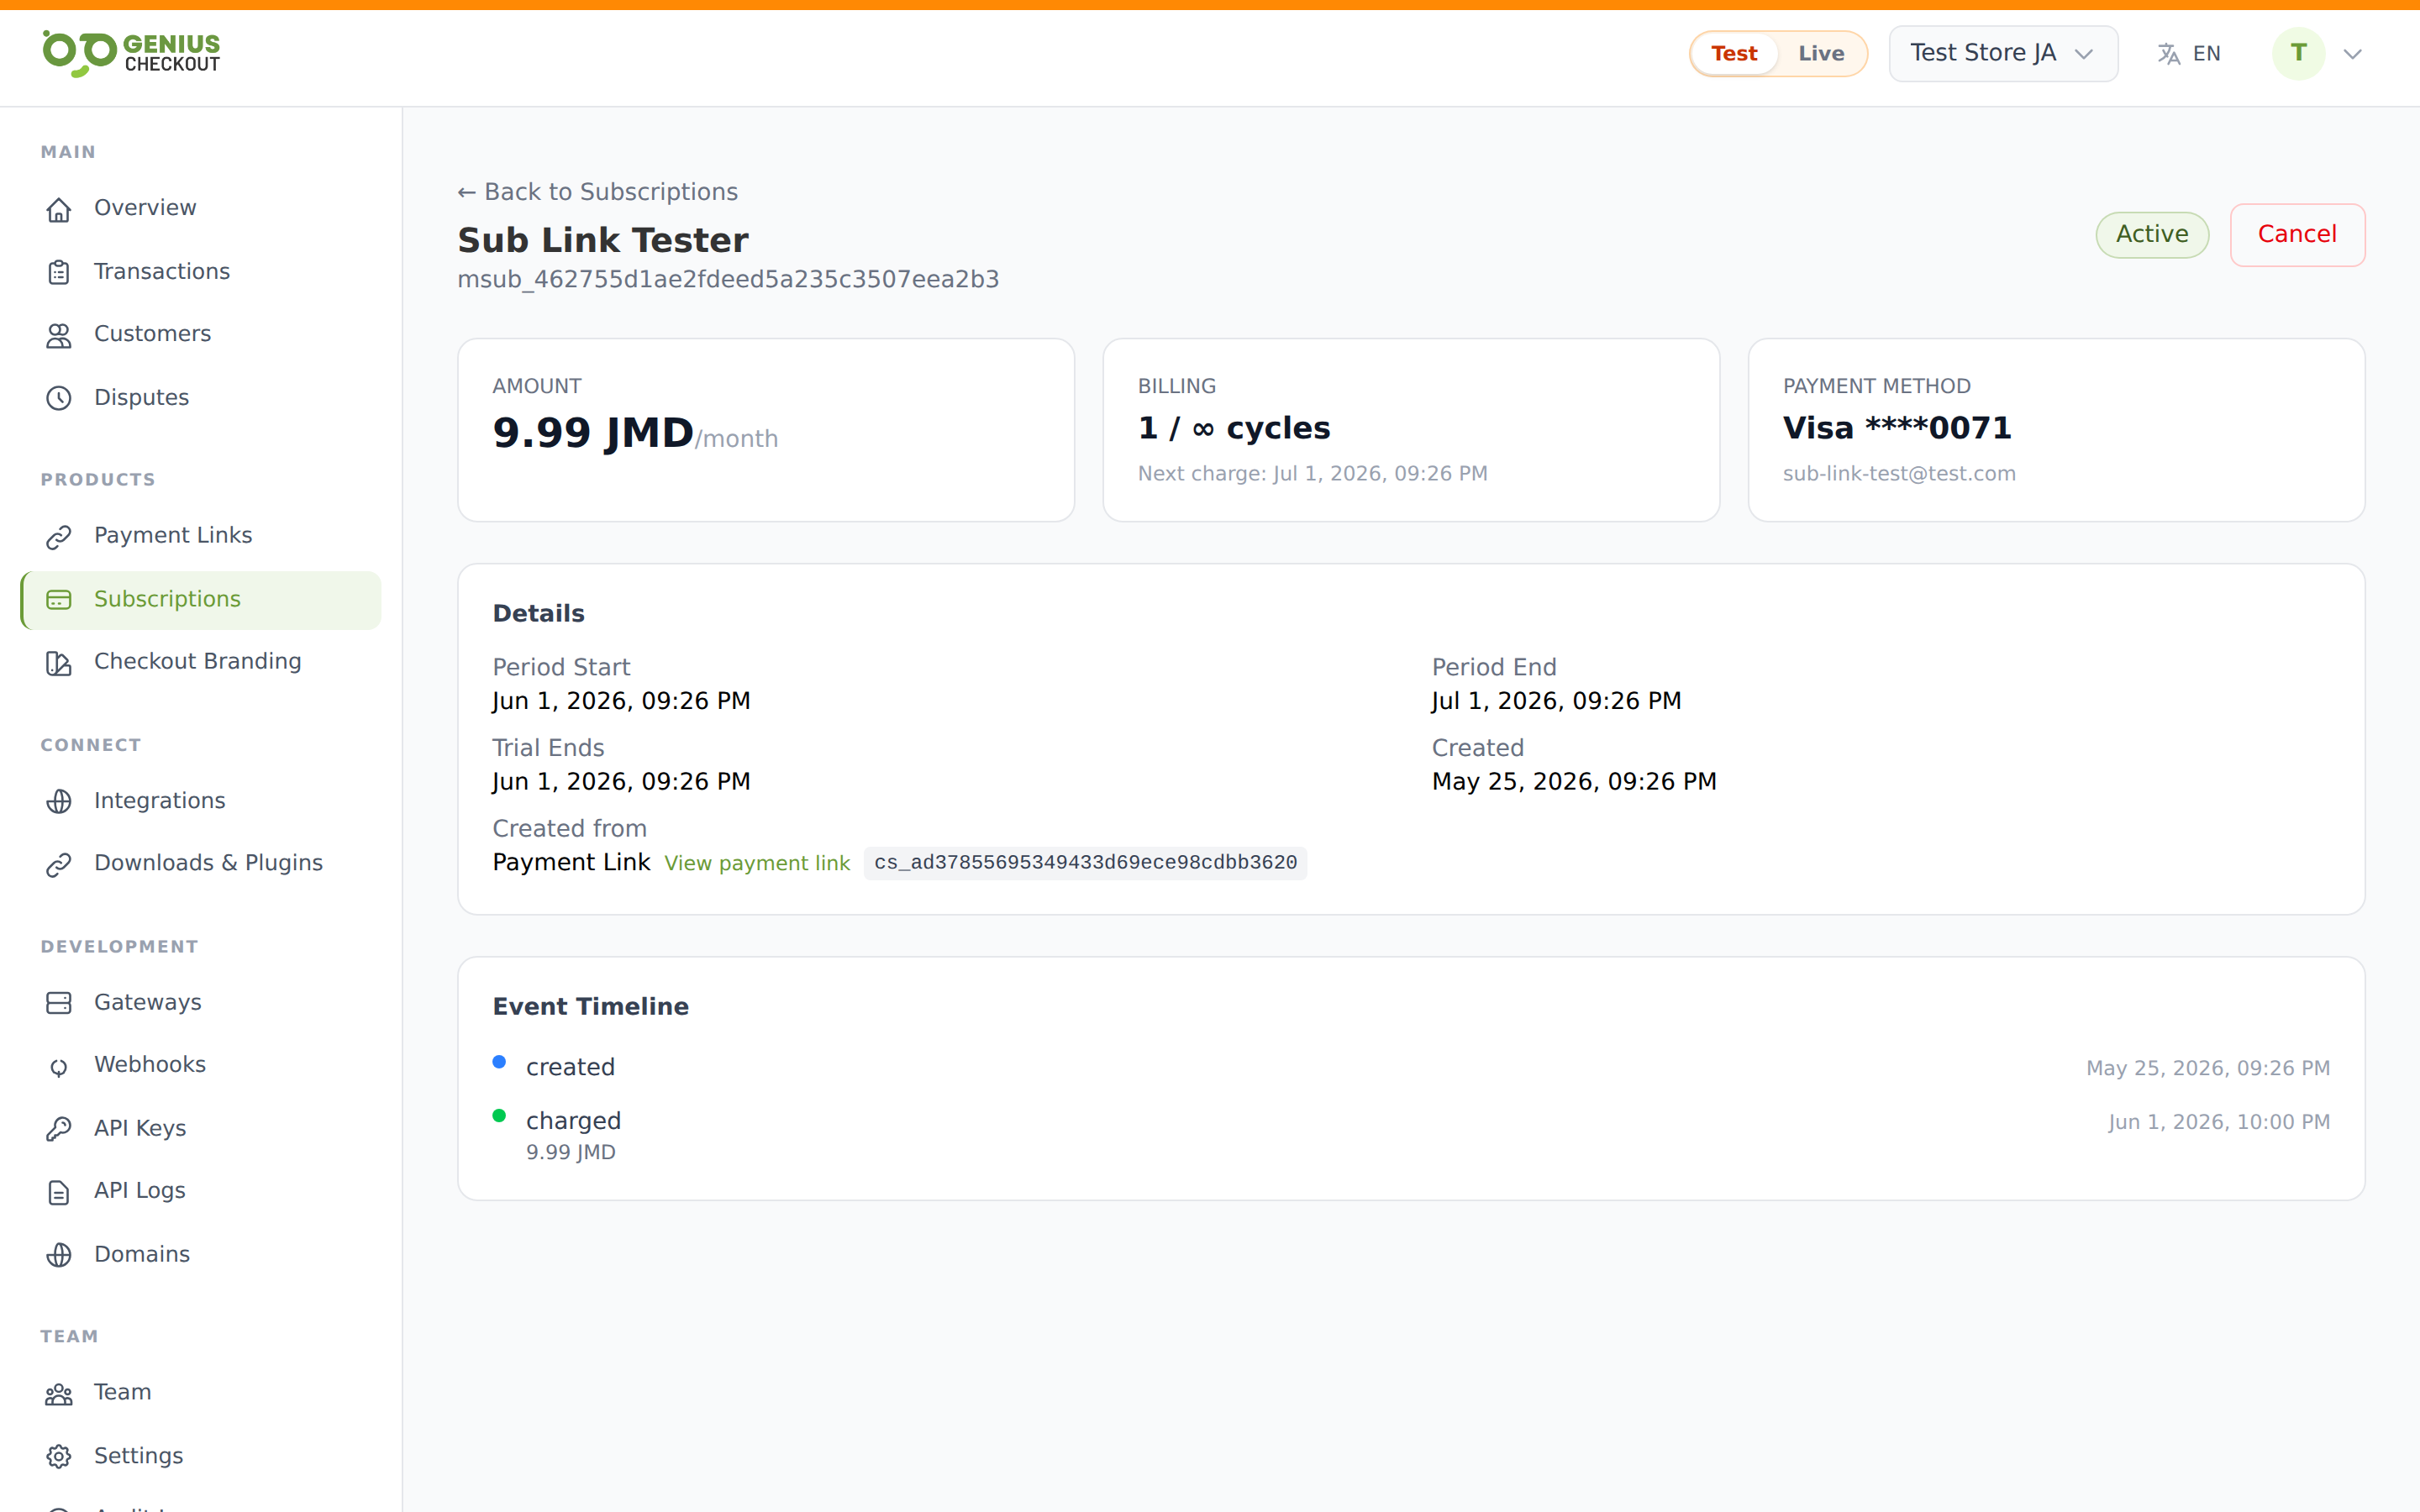Click the created timeline event
The height and width of the screenshot is (1512, 2420).
(570, 1067)
